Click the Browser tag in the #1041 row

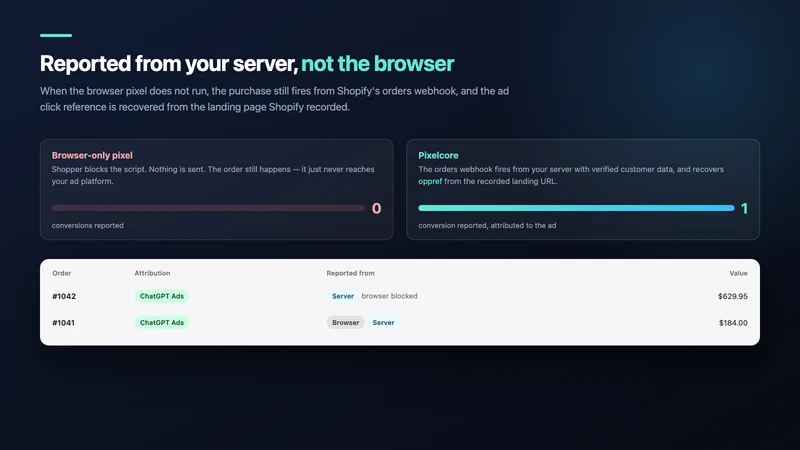[x=345, y=322]
